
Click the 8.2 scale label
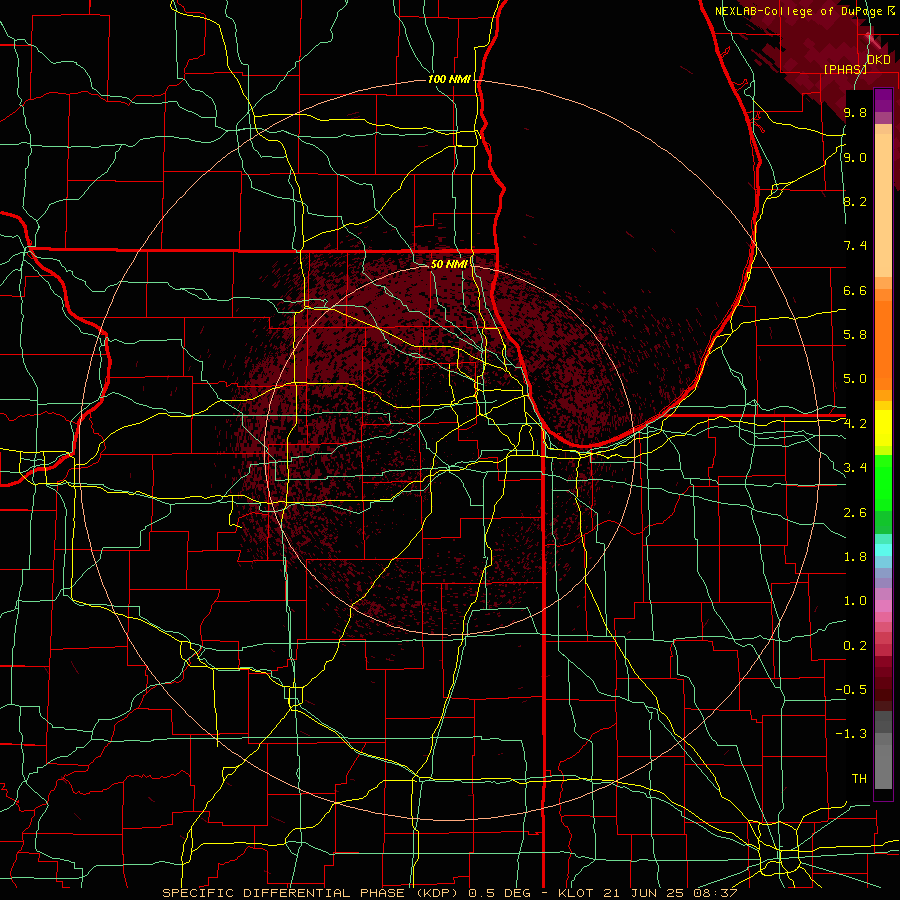[855, 201]
